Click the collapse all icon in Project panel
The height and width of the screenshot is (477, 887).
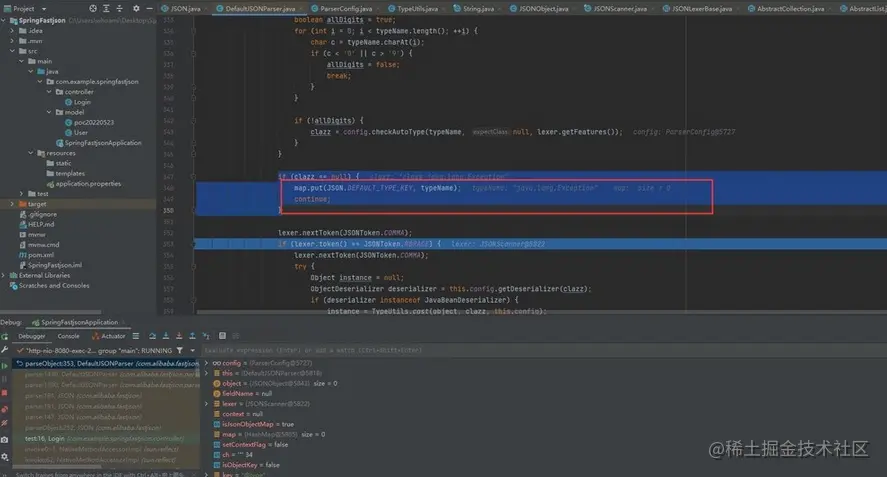click(x=119, y=8)
